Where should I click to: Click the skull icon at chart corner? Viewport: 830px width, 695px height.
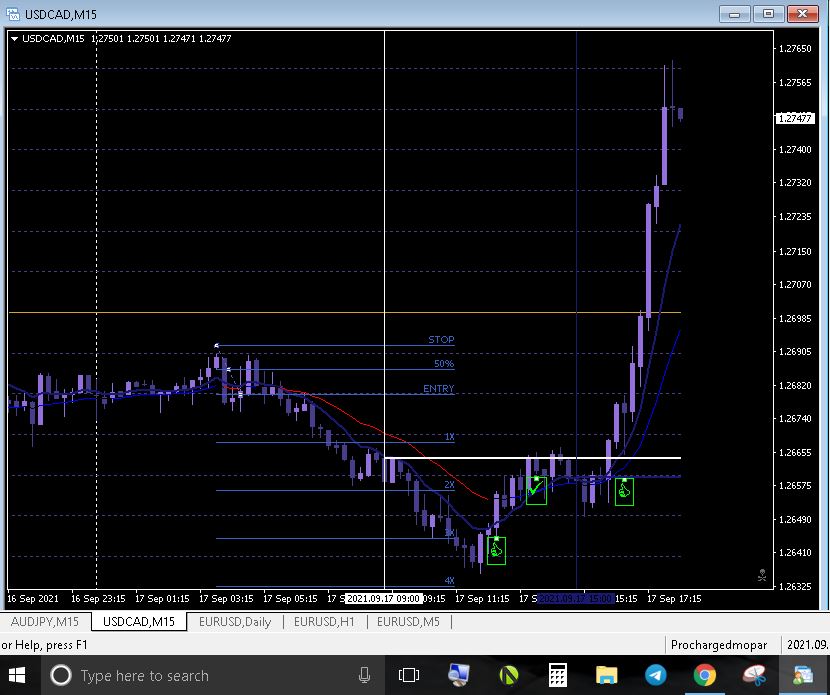[x=762, y=575]
